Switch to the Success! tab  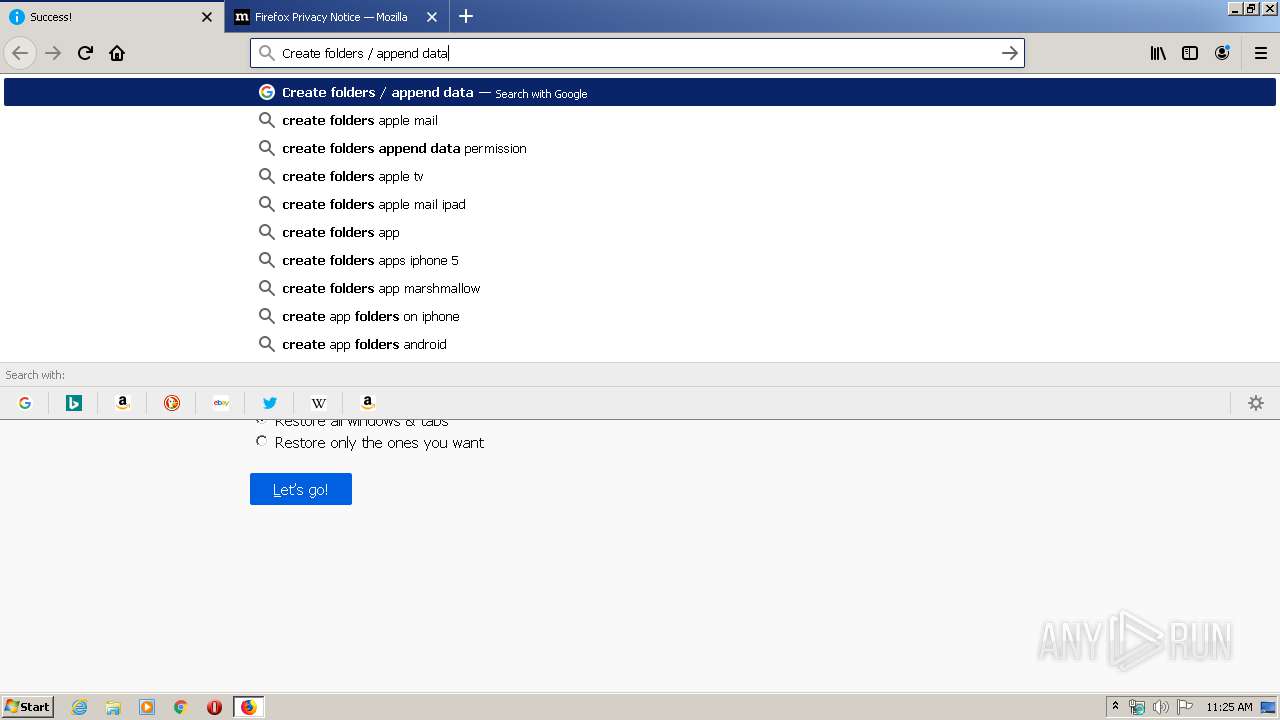111,17
